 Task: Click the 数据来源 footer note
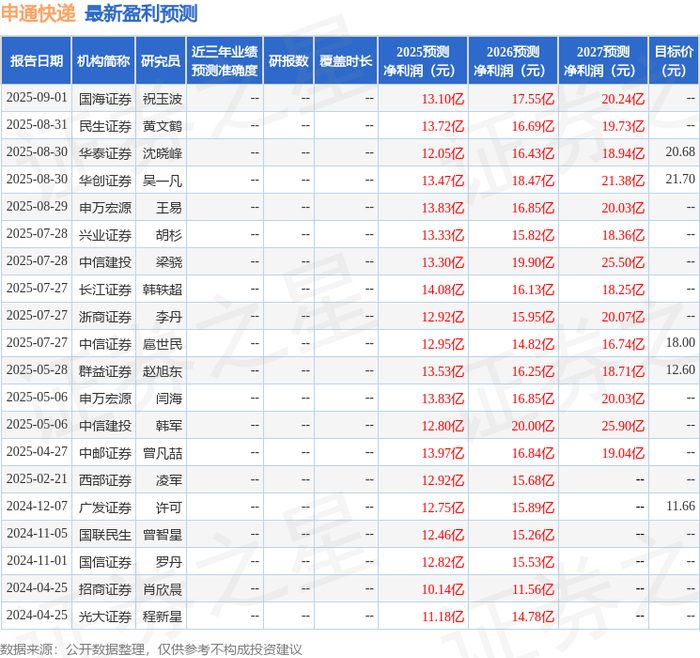[151, 649]
